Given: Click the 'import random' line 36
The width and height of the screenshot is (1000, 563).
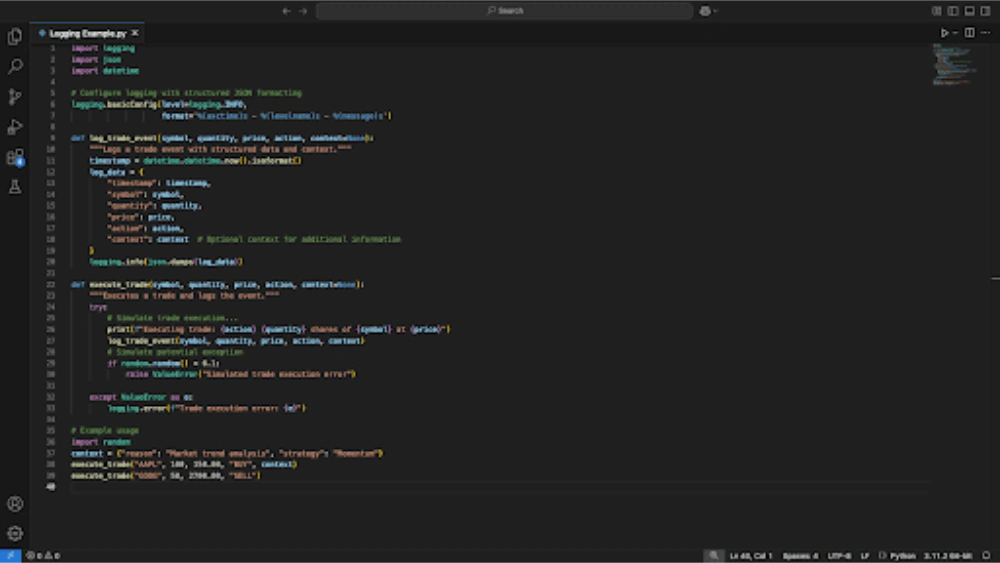Looking at the screenshot, I should point(101,442).
